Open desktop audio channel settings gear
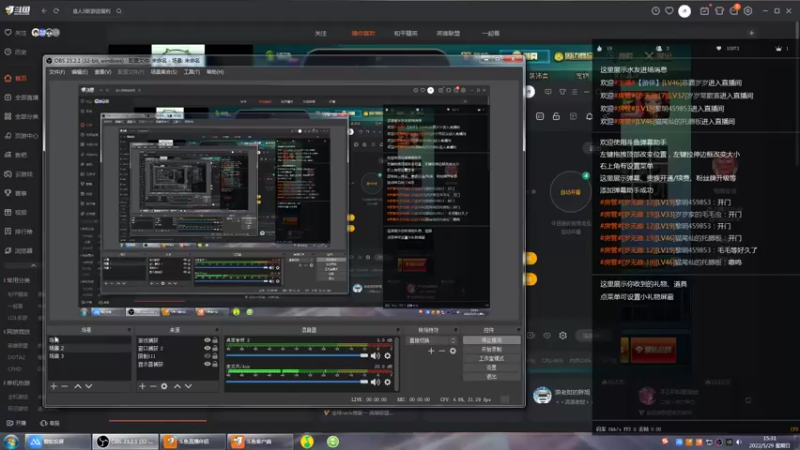 pos(387,356)
